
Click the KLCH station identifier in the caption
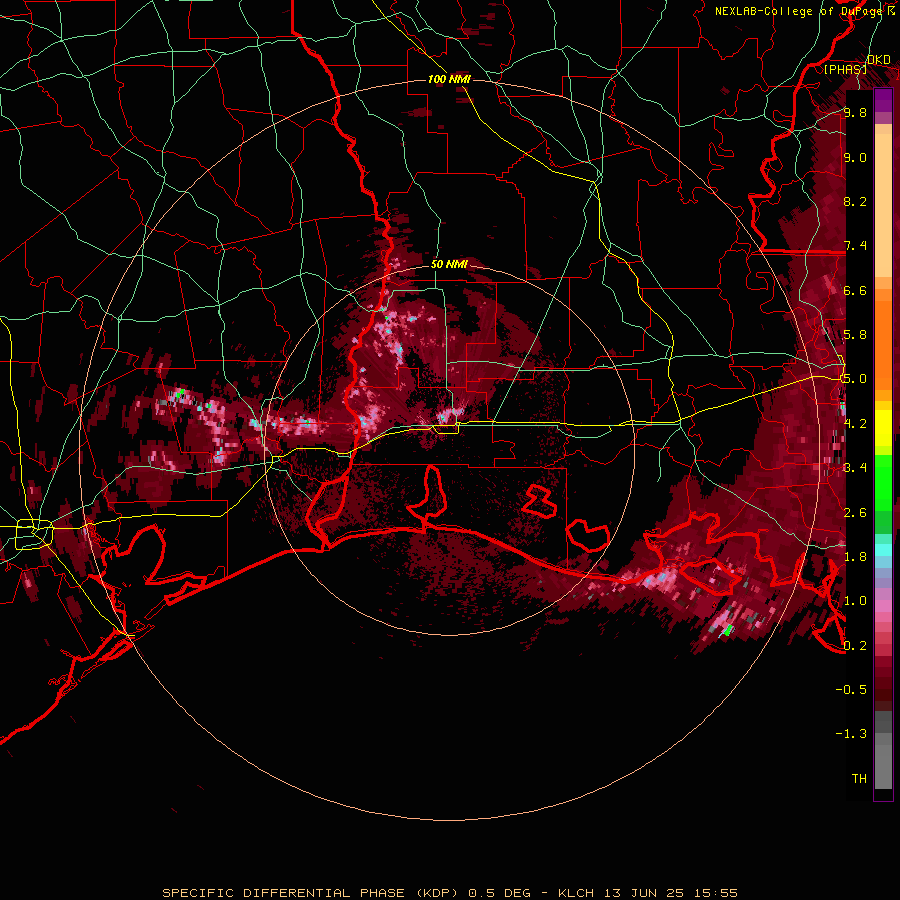pos(576,893)
